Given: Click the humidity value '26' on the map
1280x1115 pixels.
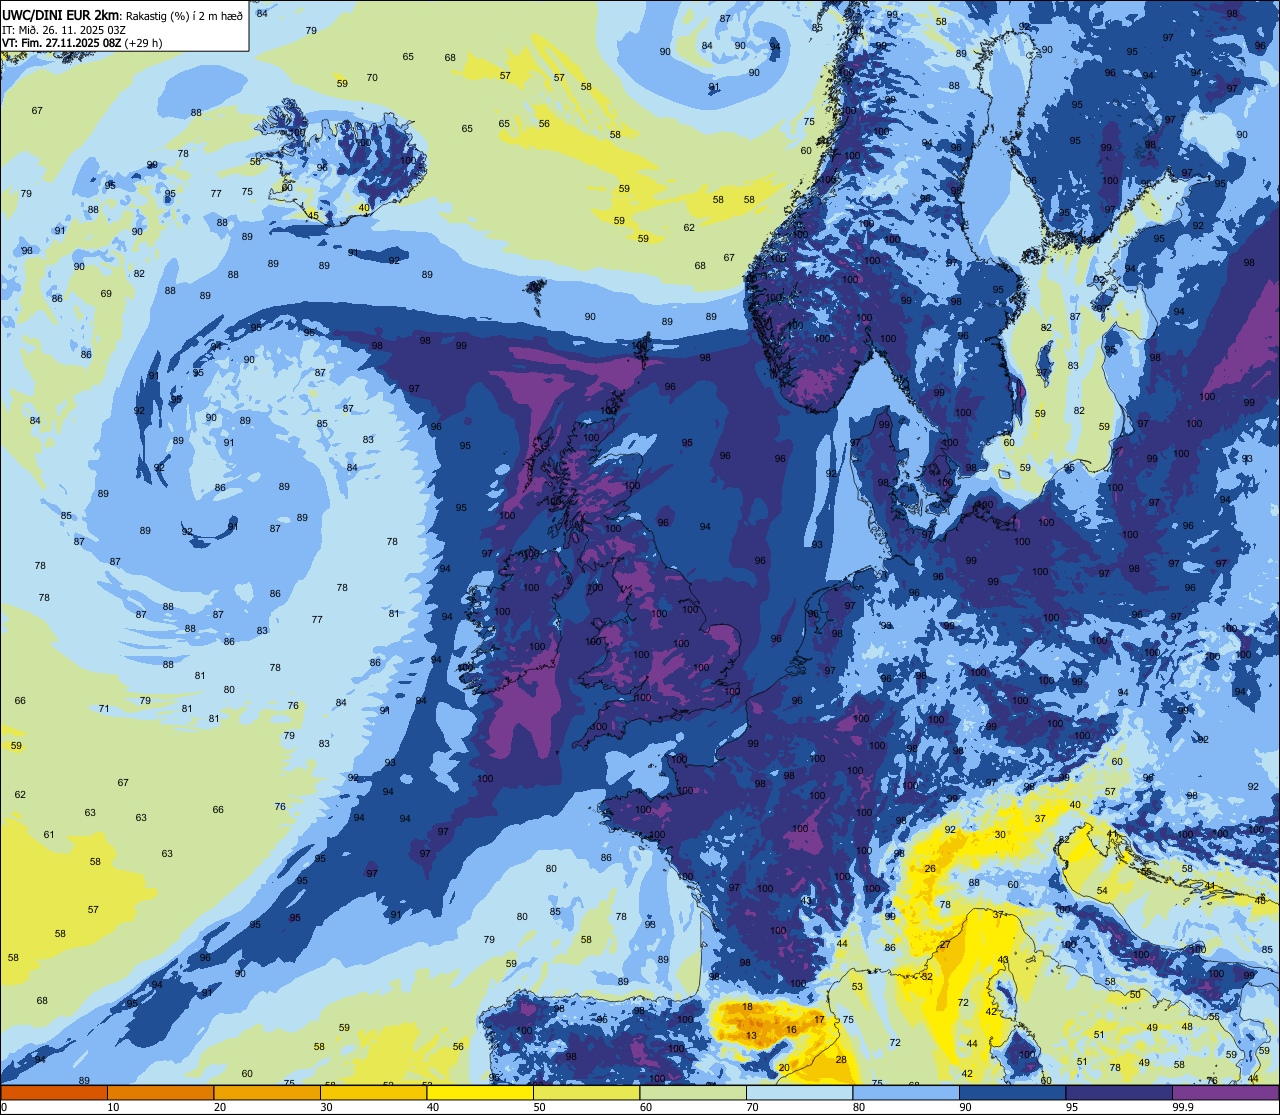Looking at the screenshot, I should 930,869.
